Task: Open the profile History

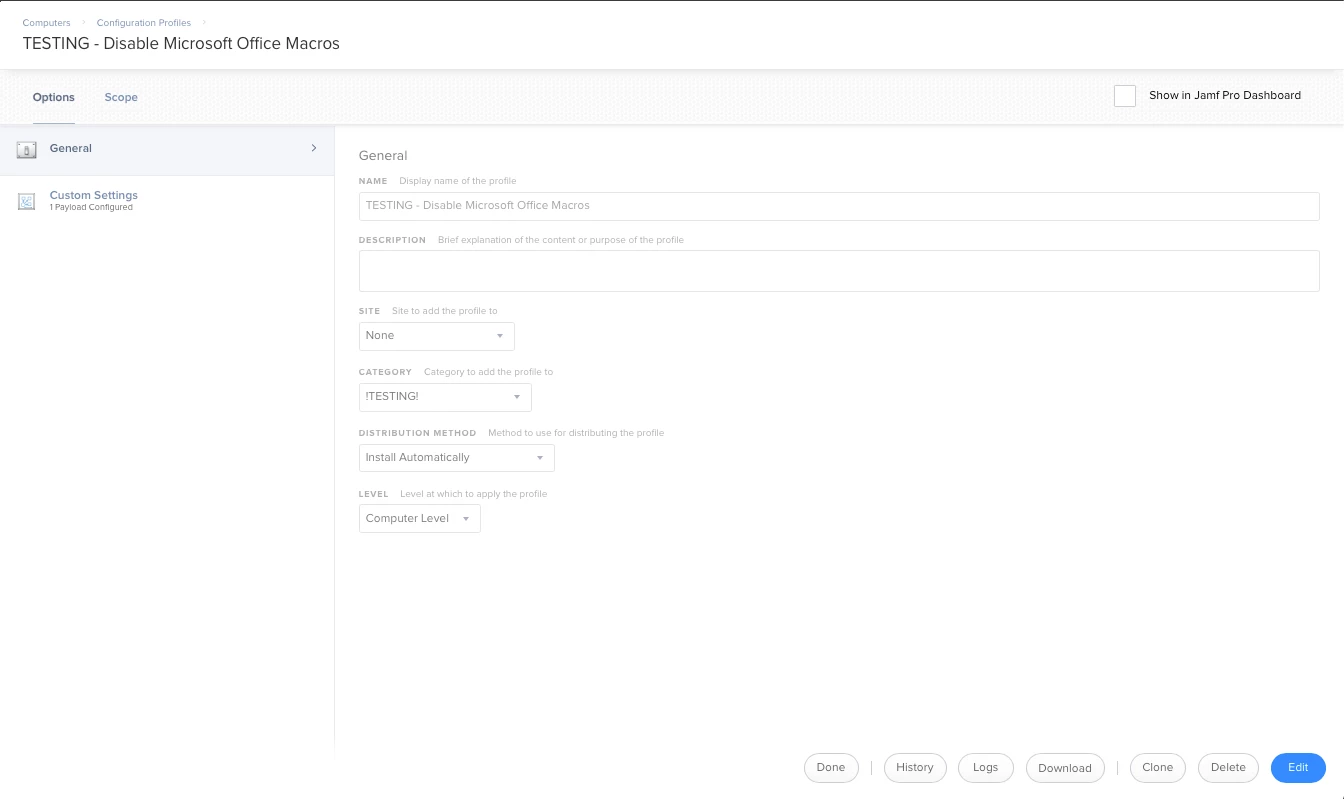Action: (x=915, y=768)
